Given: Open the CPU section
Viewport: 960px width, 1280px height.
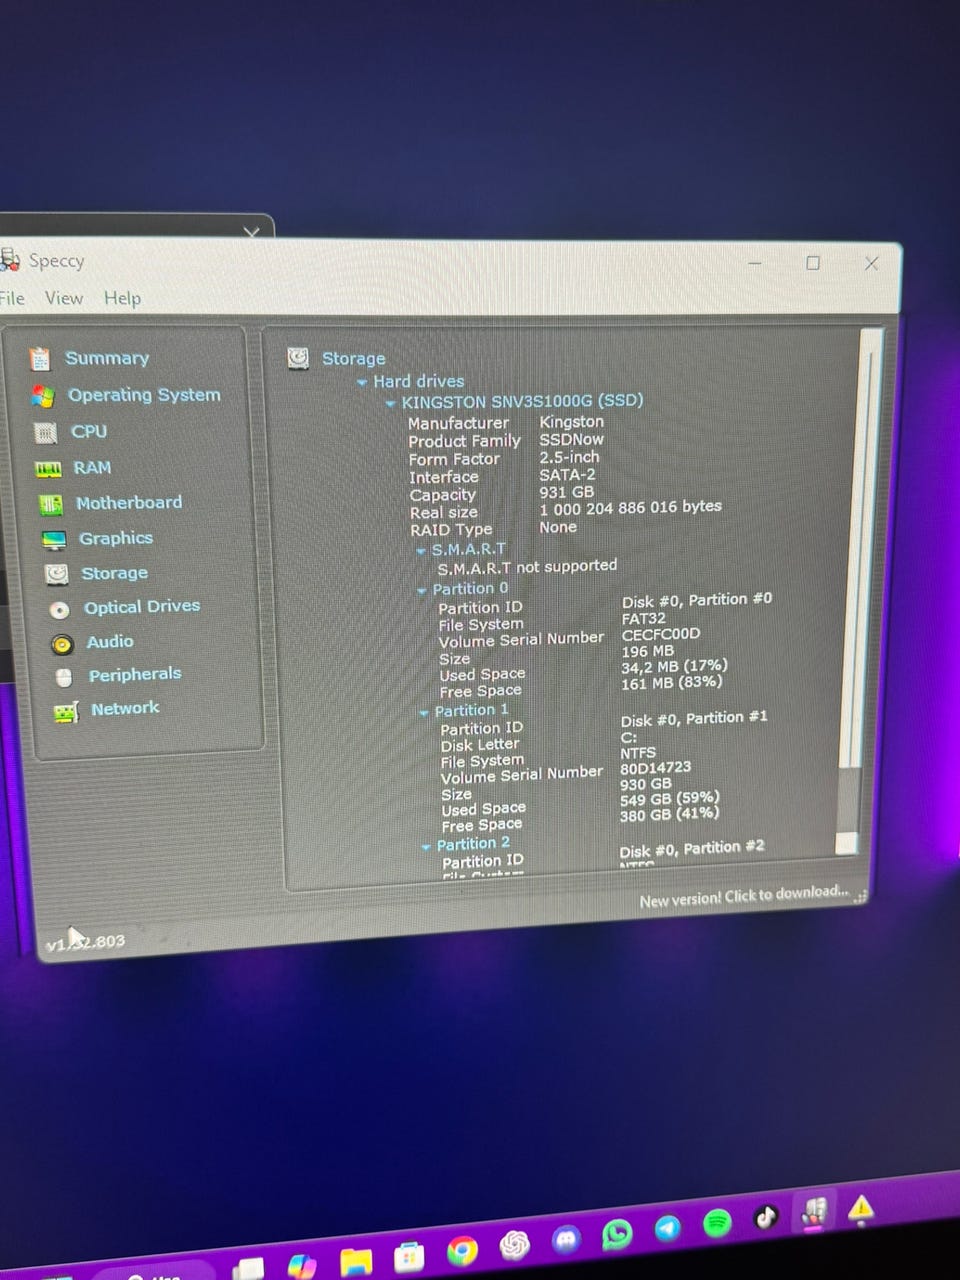Looking at the screenshot, I should [89, 431].
